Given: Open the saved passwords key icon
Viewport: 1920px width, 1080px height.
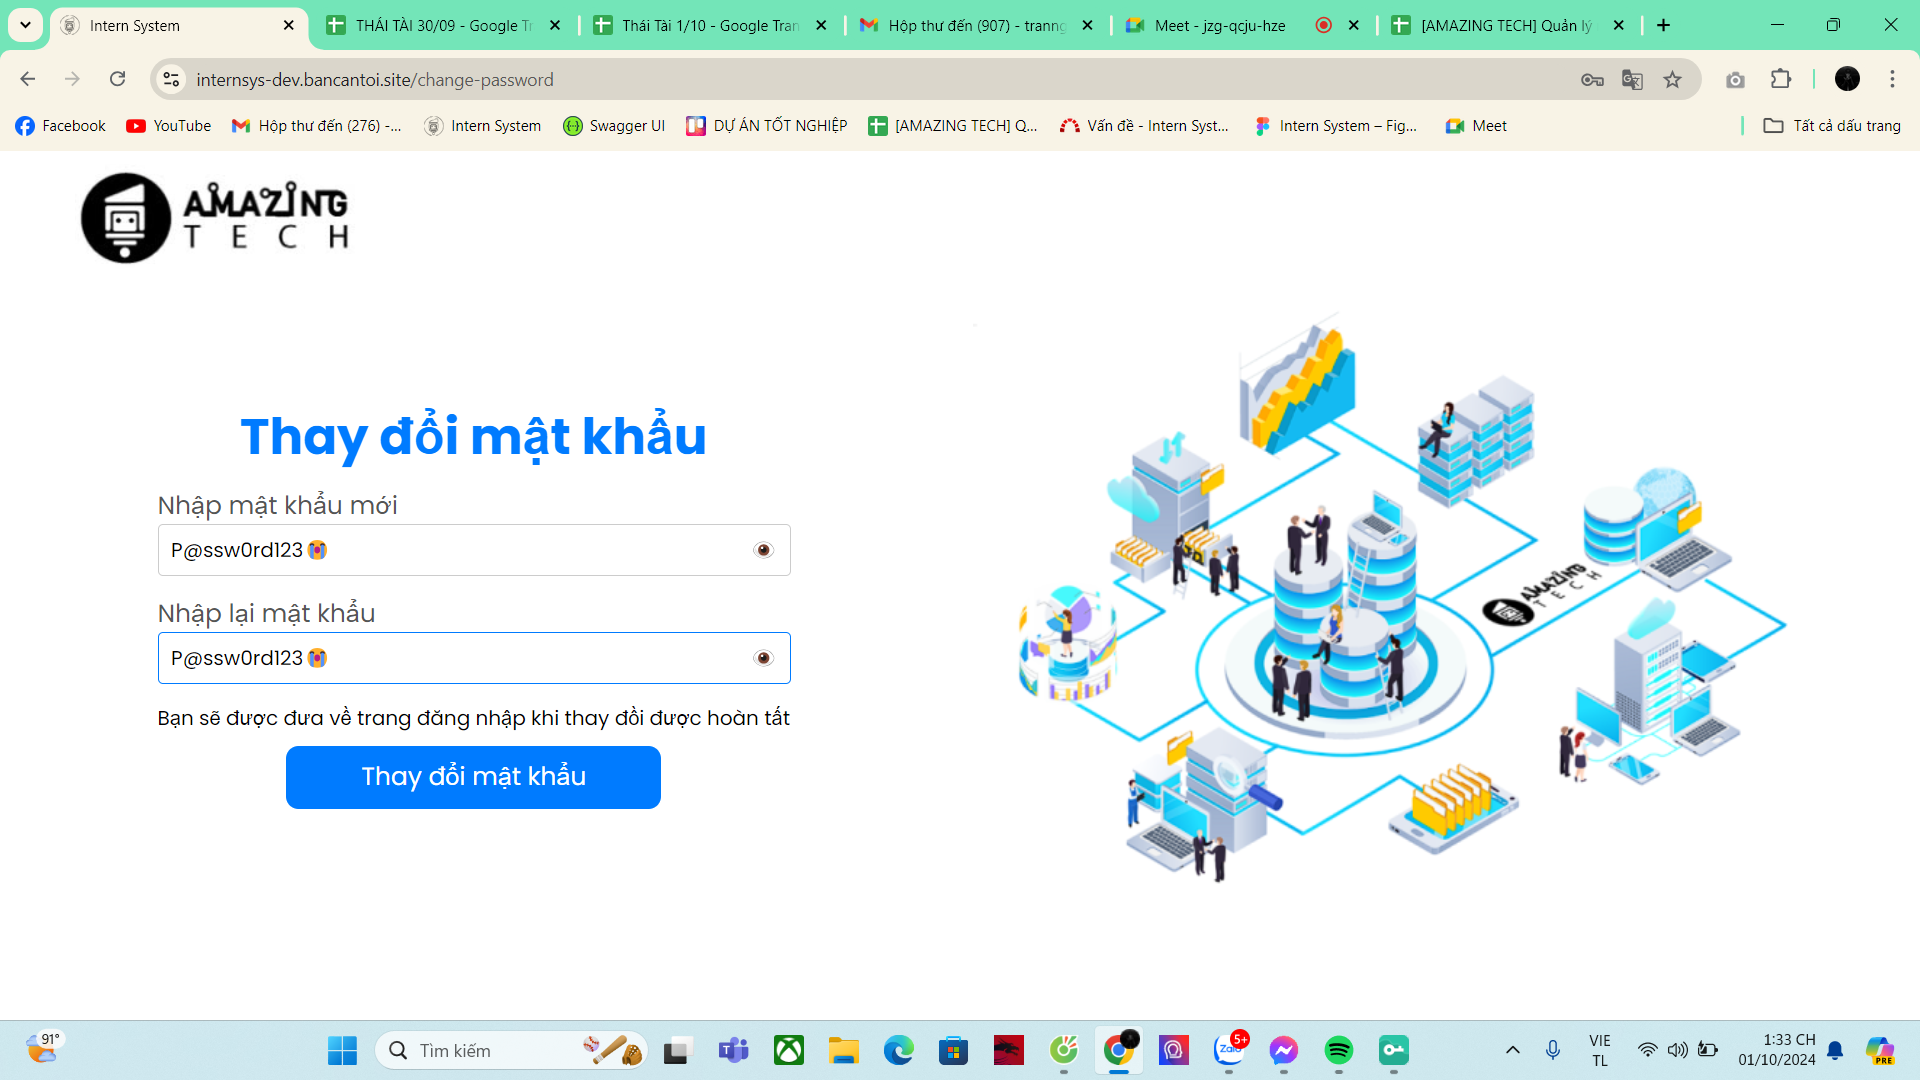Looking at the screenshot, I should 1592,80.
